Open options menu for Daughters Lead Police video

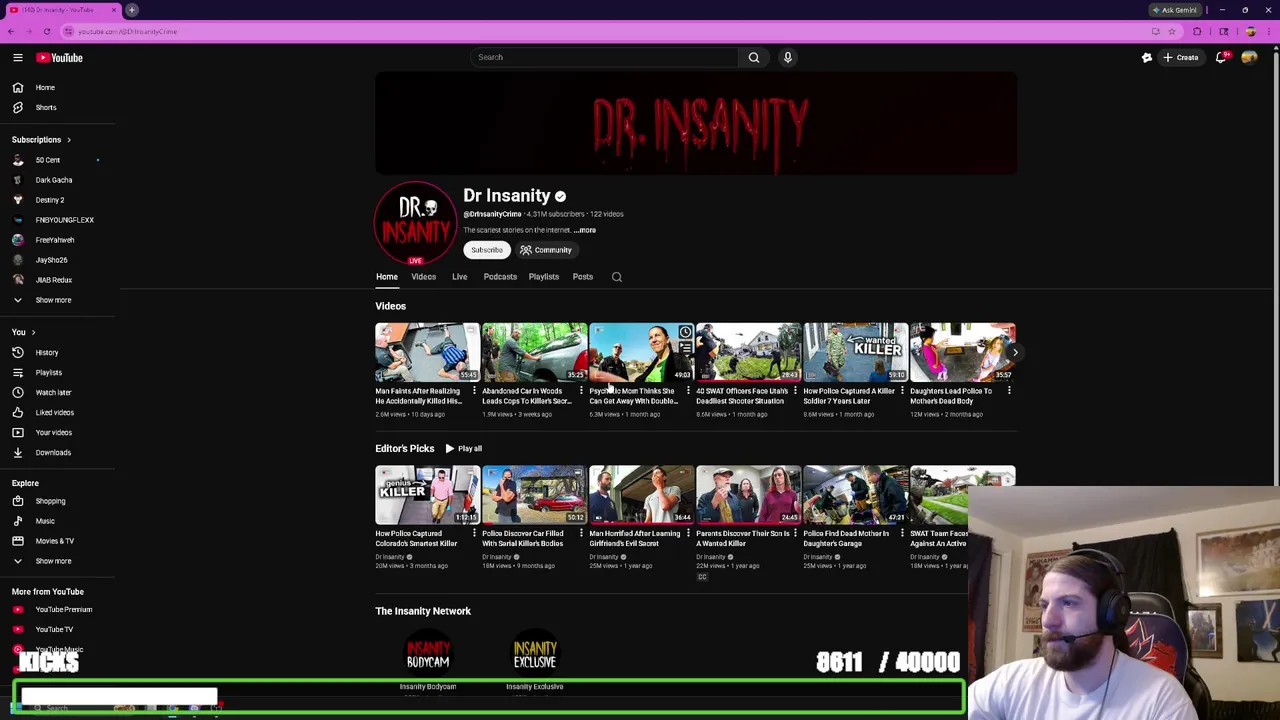(1009, 391)
